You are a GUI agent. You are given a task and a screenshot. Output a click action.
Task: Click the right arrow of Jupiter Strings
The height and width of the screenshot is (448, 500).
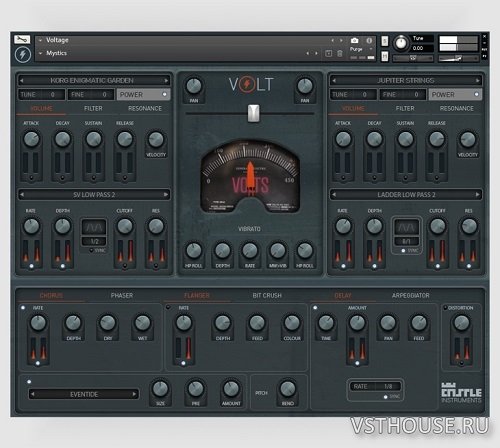[x=478, y=80]
